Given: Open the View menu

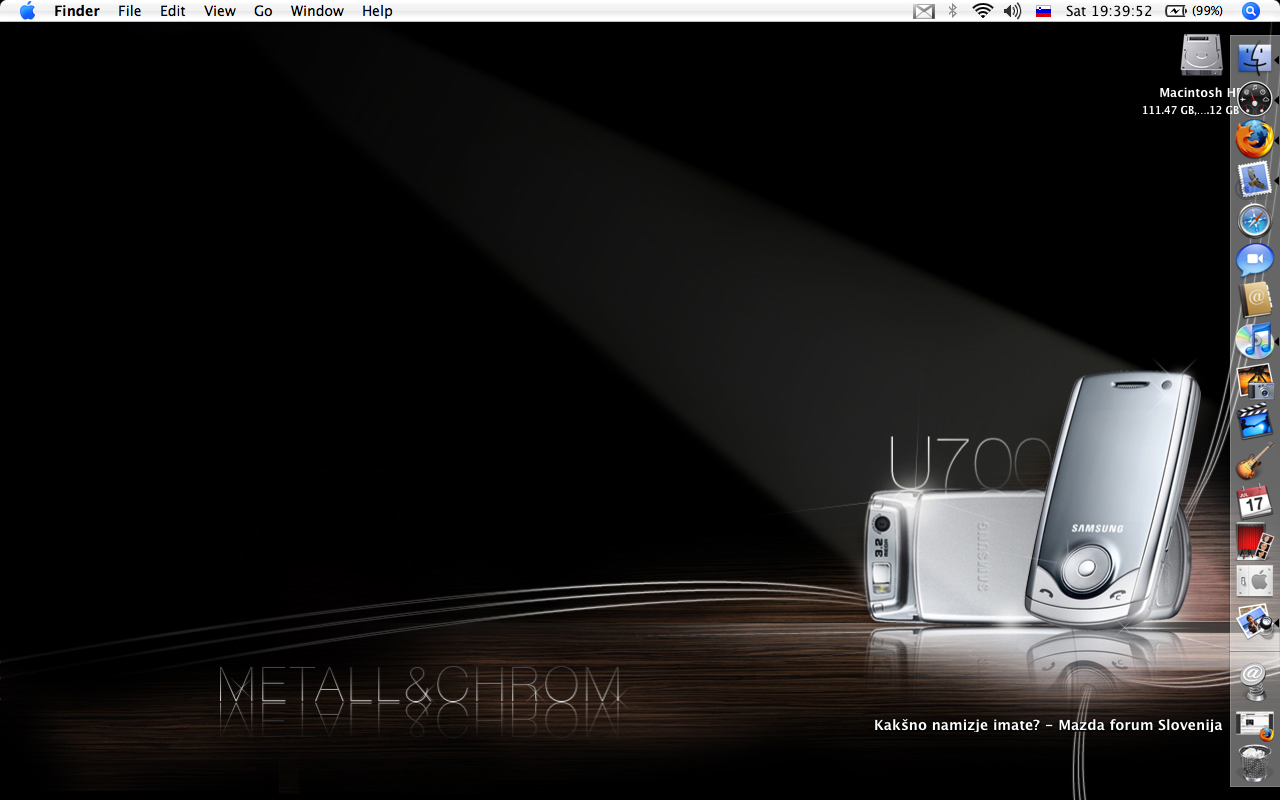Looking at the screenshot, I should click(220, 11).
